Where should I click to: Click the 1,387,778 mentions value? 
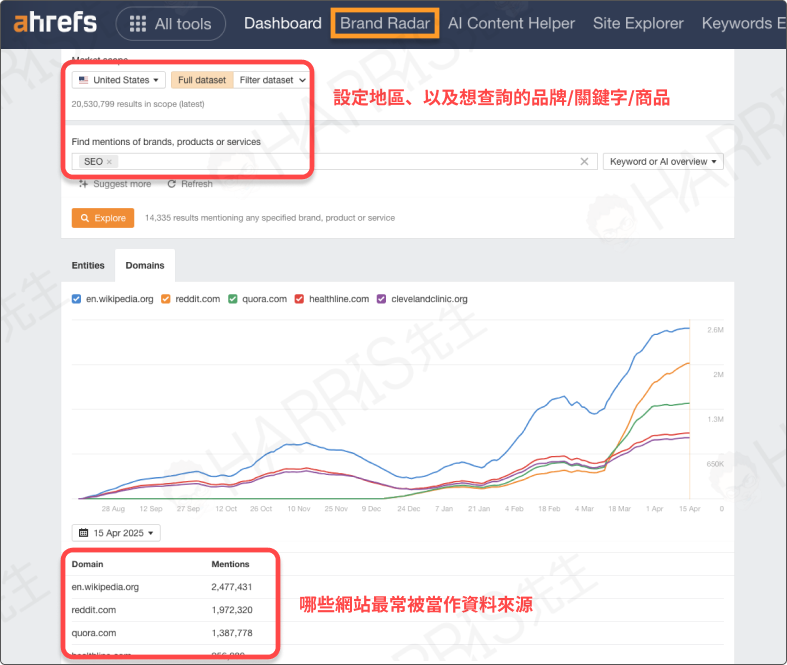click(232, 633)
